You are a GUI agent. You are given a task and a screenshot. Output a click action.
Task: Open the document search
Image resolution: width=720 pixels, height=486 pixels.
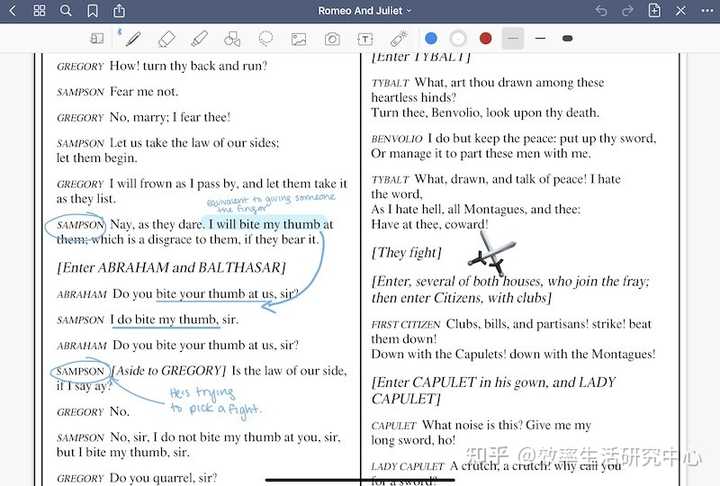point(66,10)
